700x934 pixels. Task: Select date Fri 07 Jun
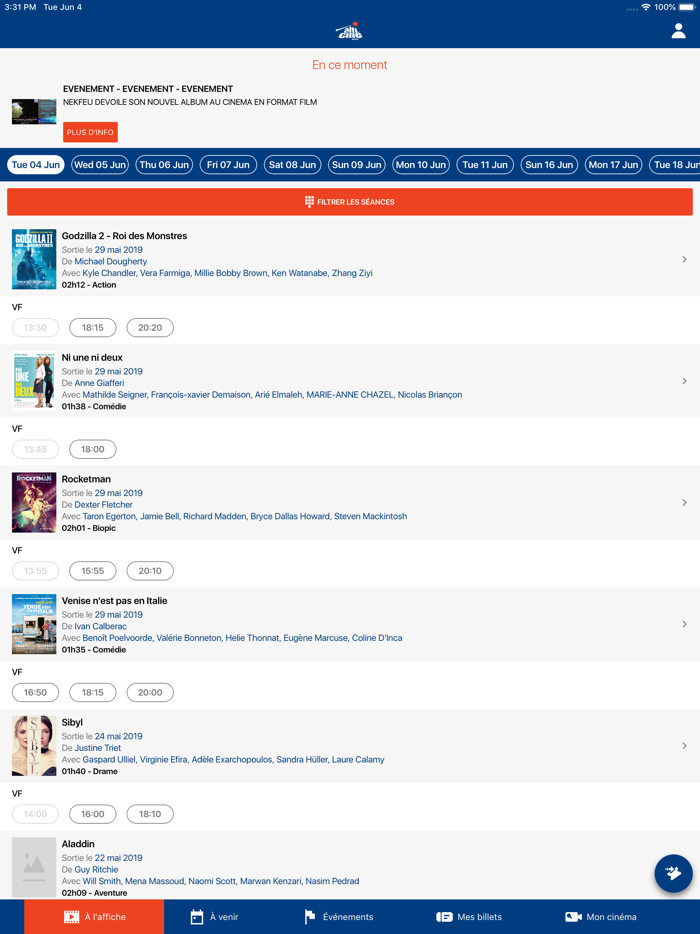[228, 164]
